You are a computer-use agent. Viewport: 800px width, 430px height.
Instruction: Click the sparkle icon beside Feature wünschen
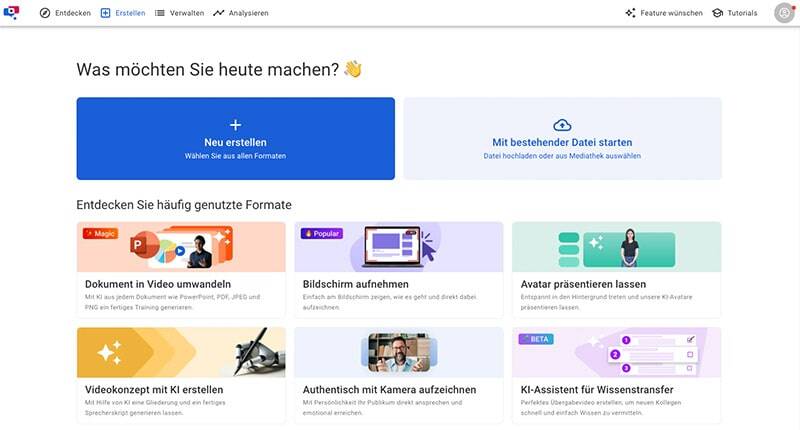pos(631,13)
